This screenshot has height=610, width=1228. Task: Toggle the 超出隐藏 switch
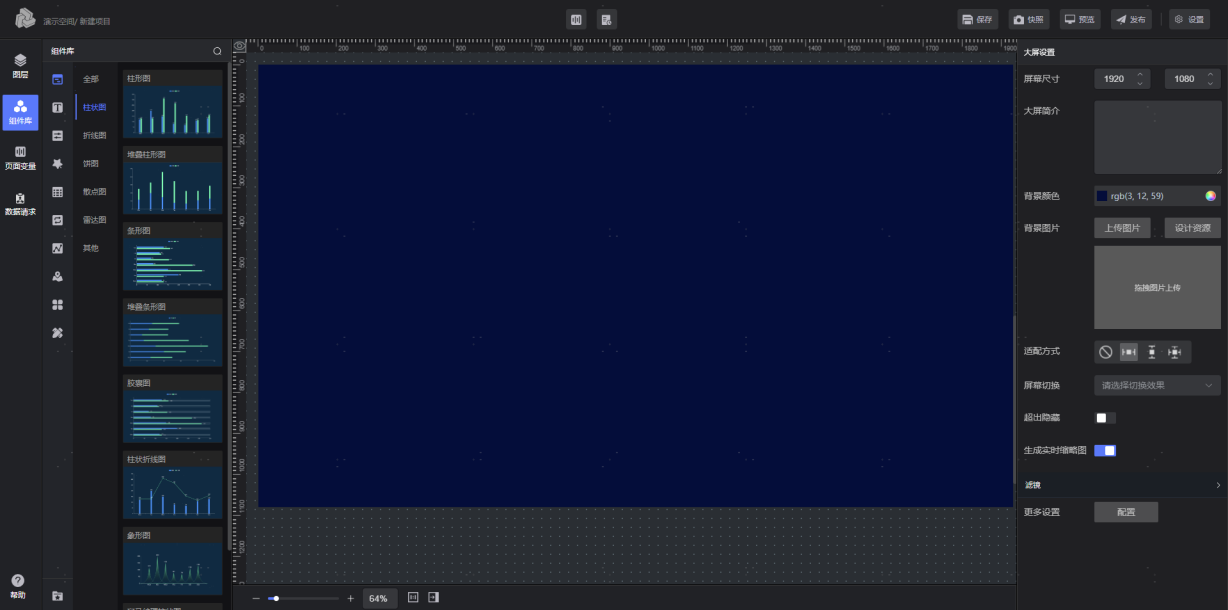pos(1105,418)
